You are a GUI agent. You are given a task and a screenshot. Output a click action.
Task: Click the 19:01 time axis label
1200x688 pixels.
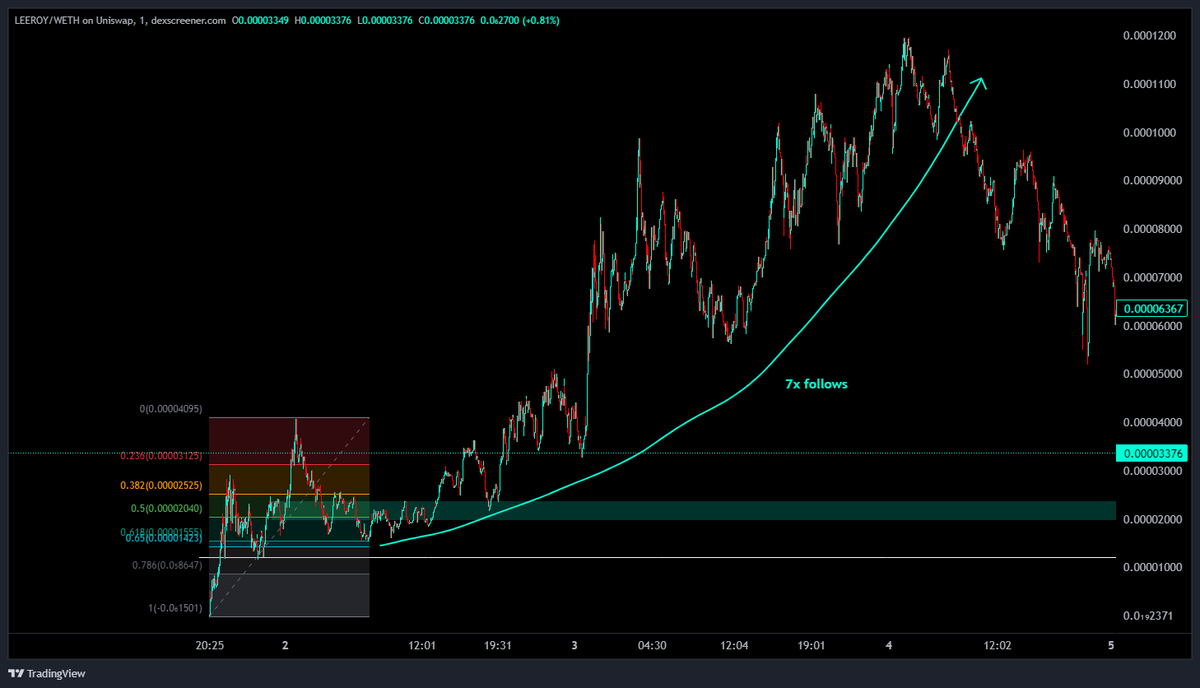[811, 646]
